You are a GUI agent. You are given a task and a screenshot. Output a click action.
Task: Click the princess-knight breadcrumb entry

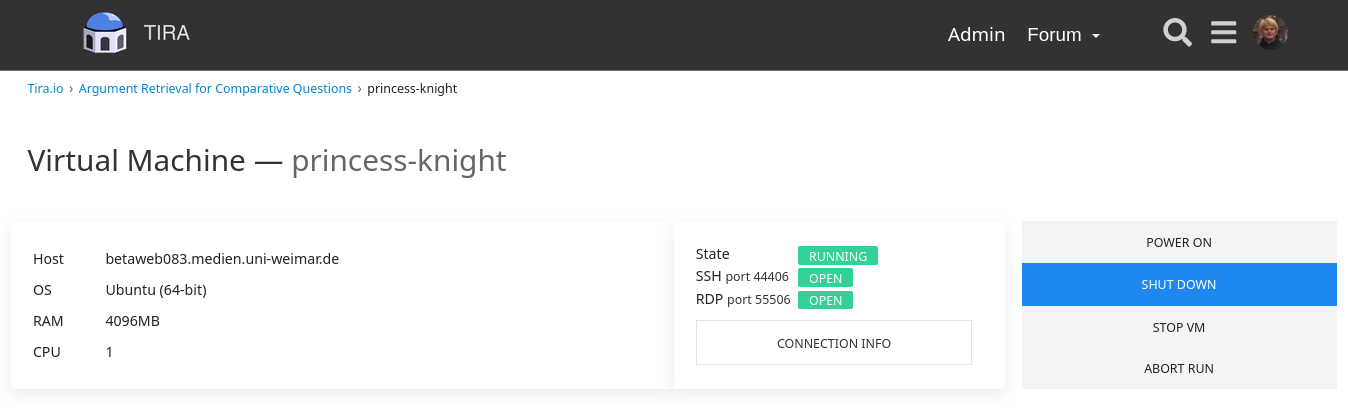click(x=412, y=88)
